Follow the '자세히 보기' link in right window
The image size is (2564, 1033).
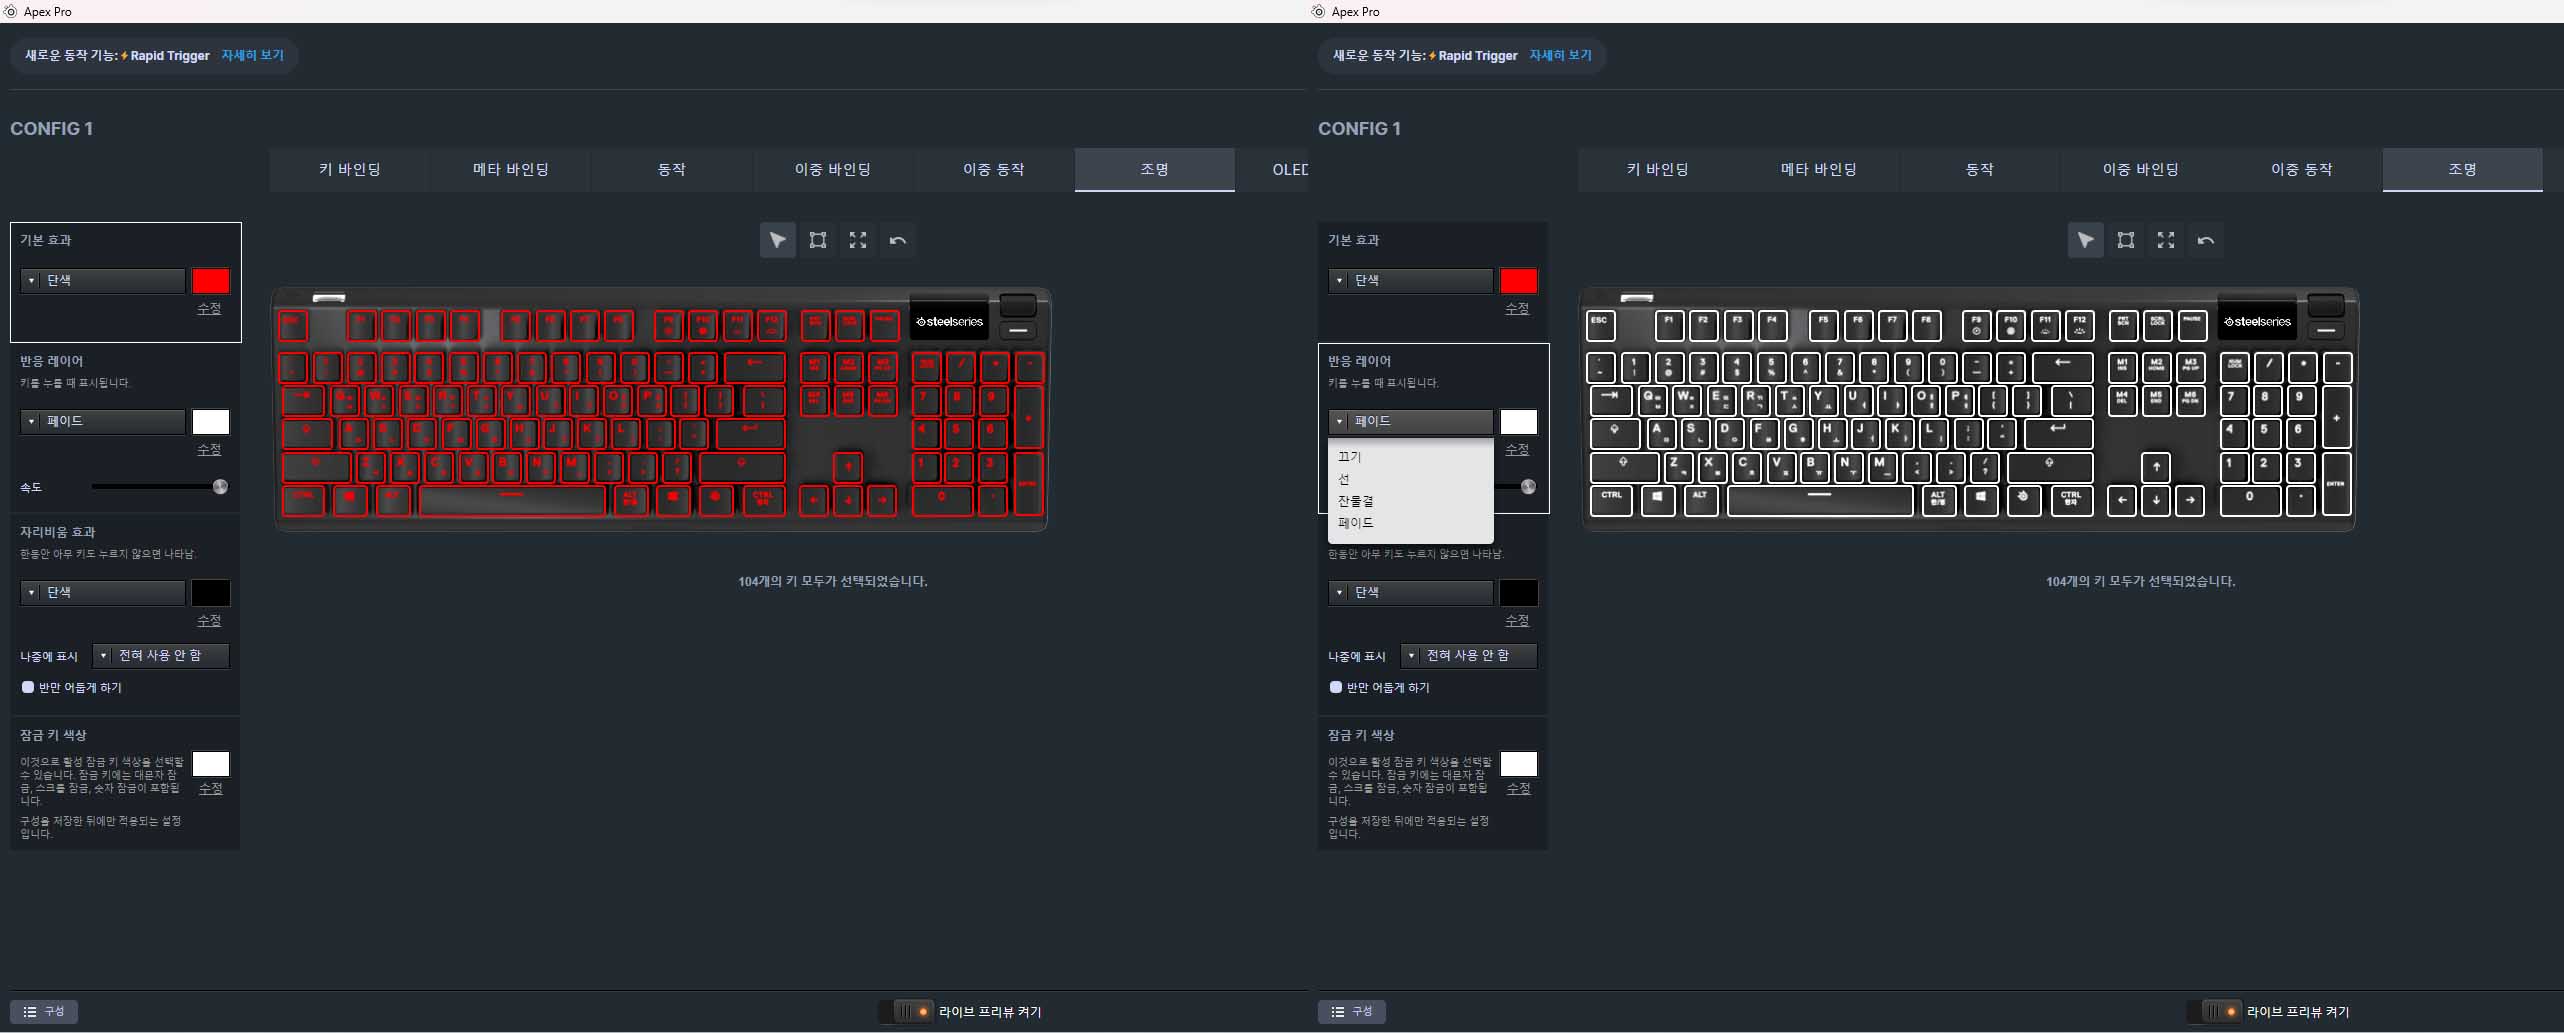pyautogui.click(x=1560, y=55)
